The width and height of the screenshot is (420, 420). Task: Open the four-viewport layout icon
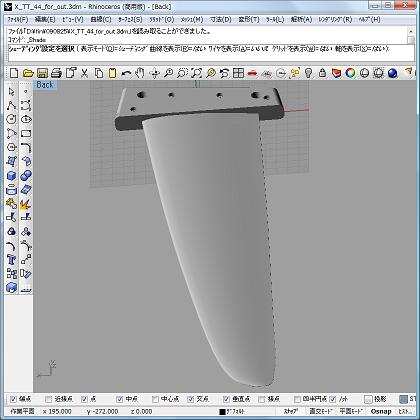238,73
